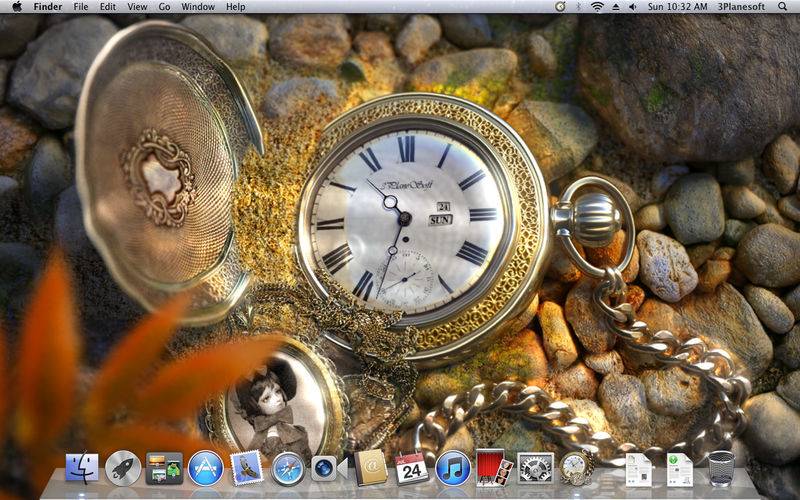Open Mail stamp icon in dock
800x500 pixels.
(246, 468)
